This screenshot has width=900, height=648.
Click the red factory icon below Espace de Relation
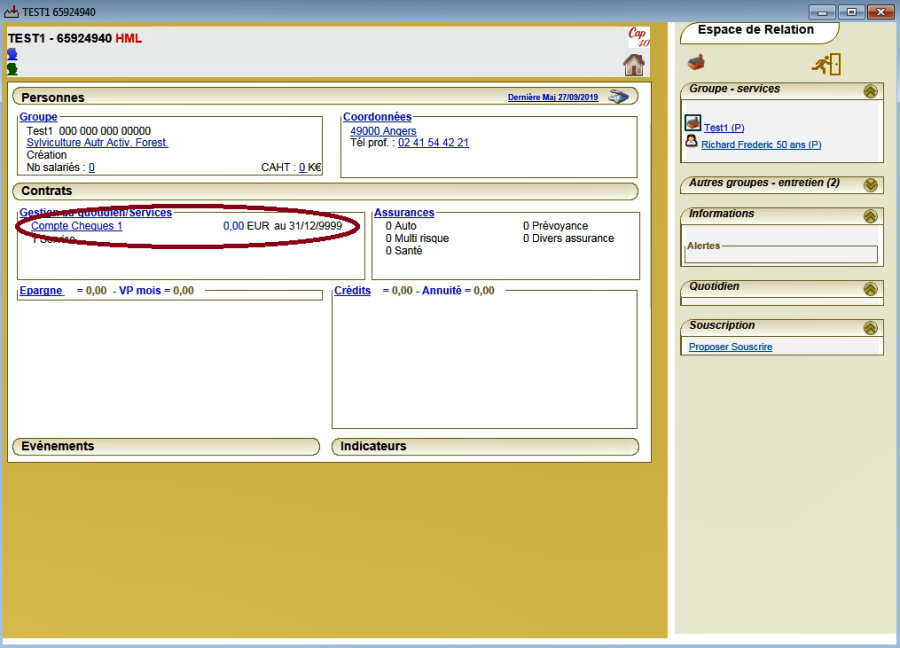[x=696, y=63]
